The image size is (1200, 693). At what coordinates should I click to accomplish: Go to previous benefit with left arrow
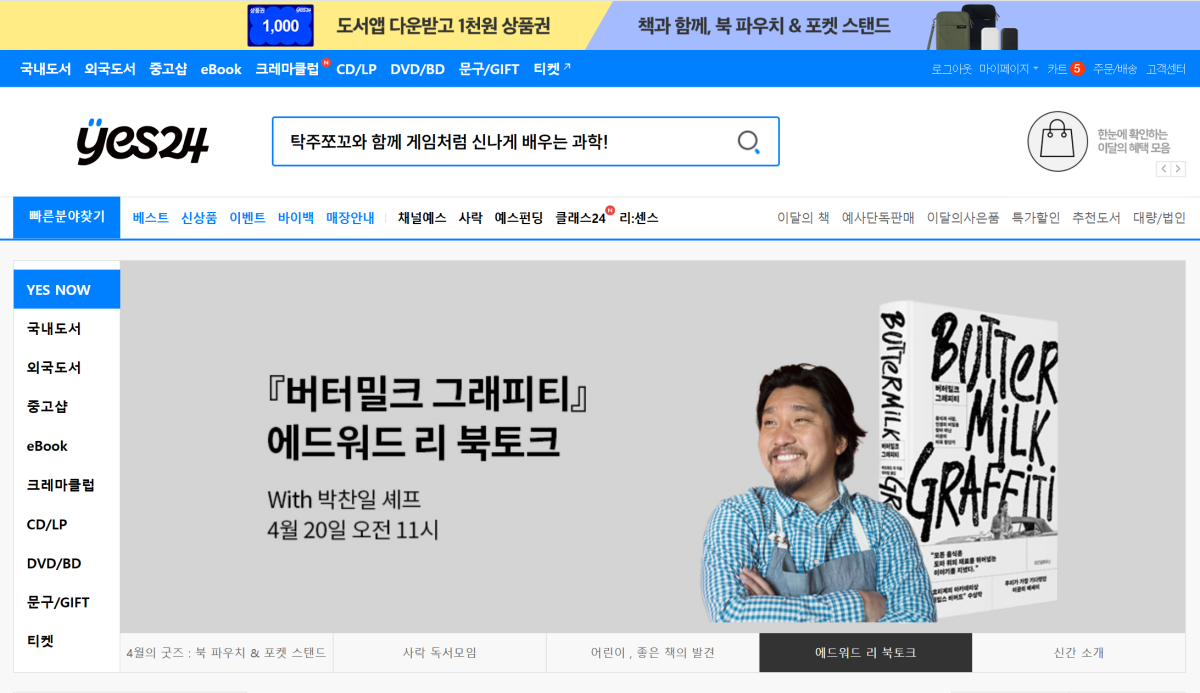click(1163, 169)
